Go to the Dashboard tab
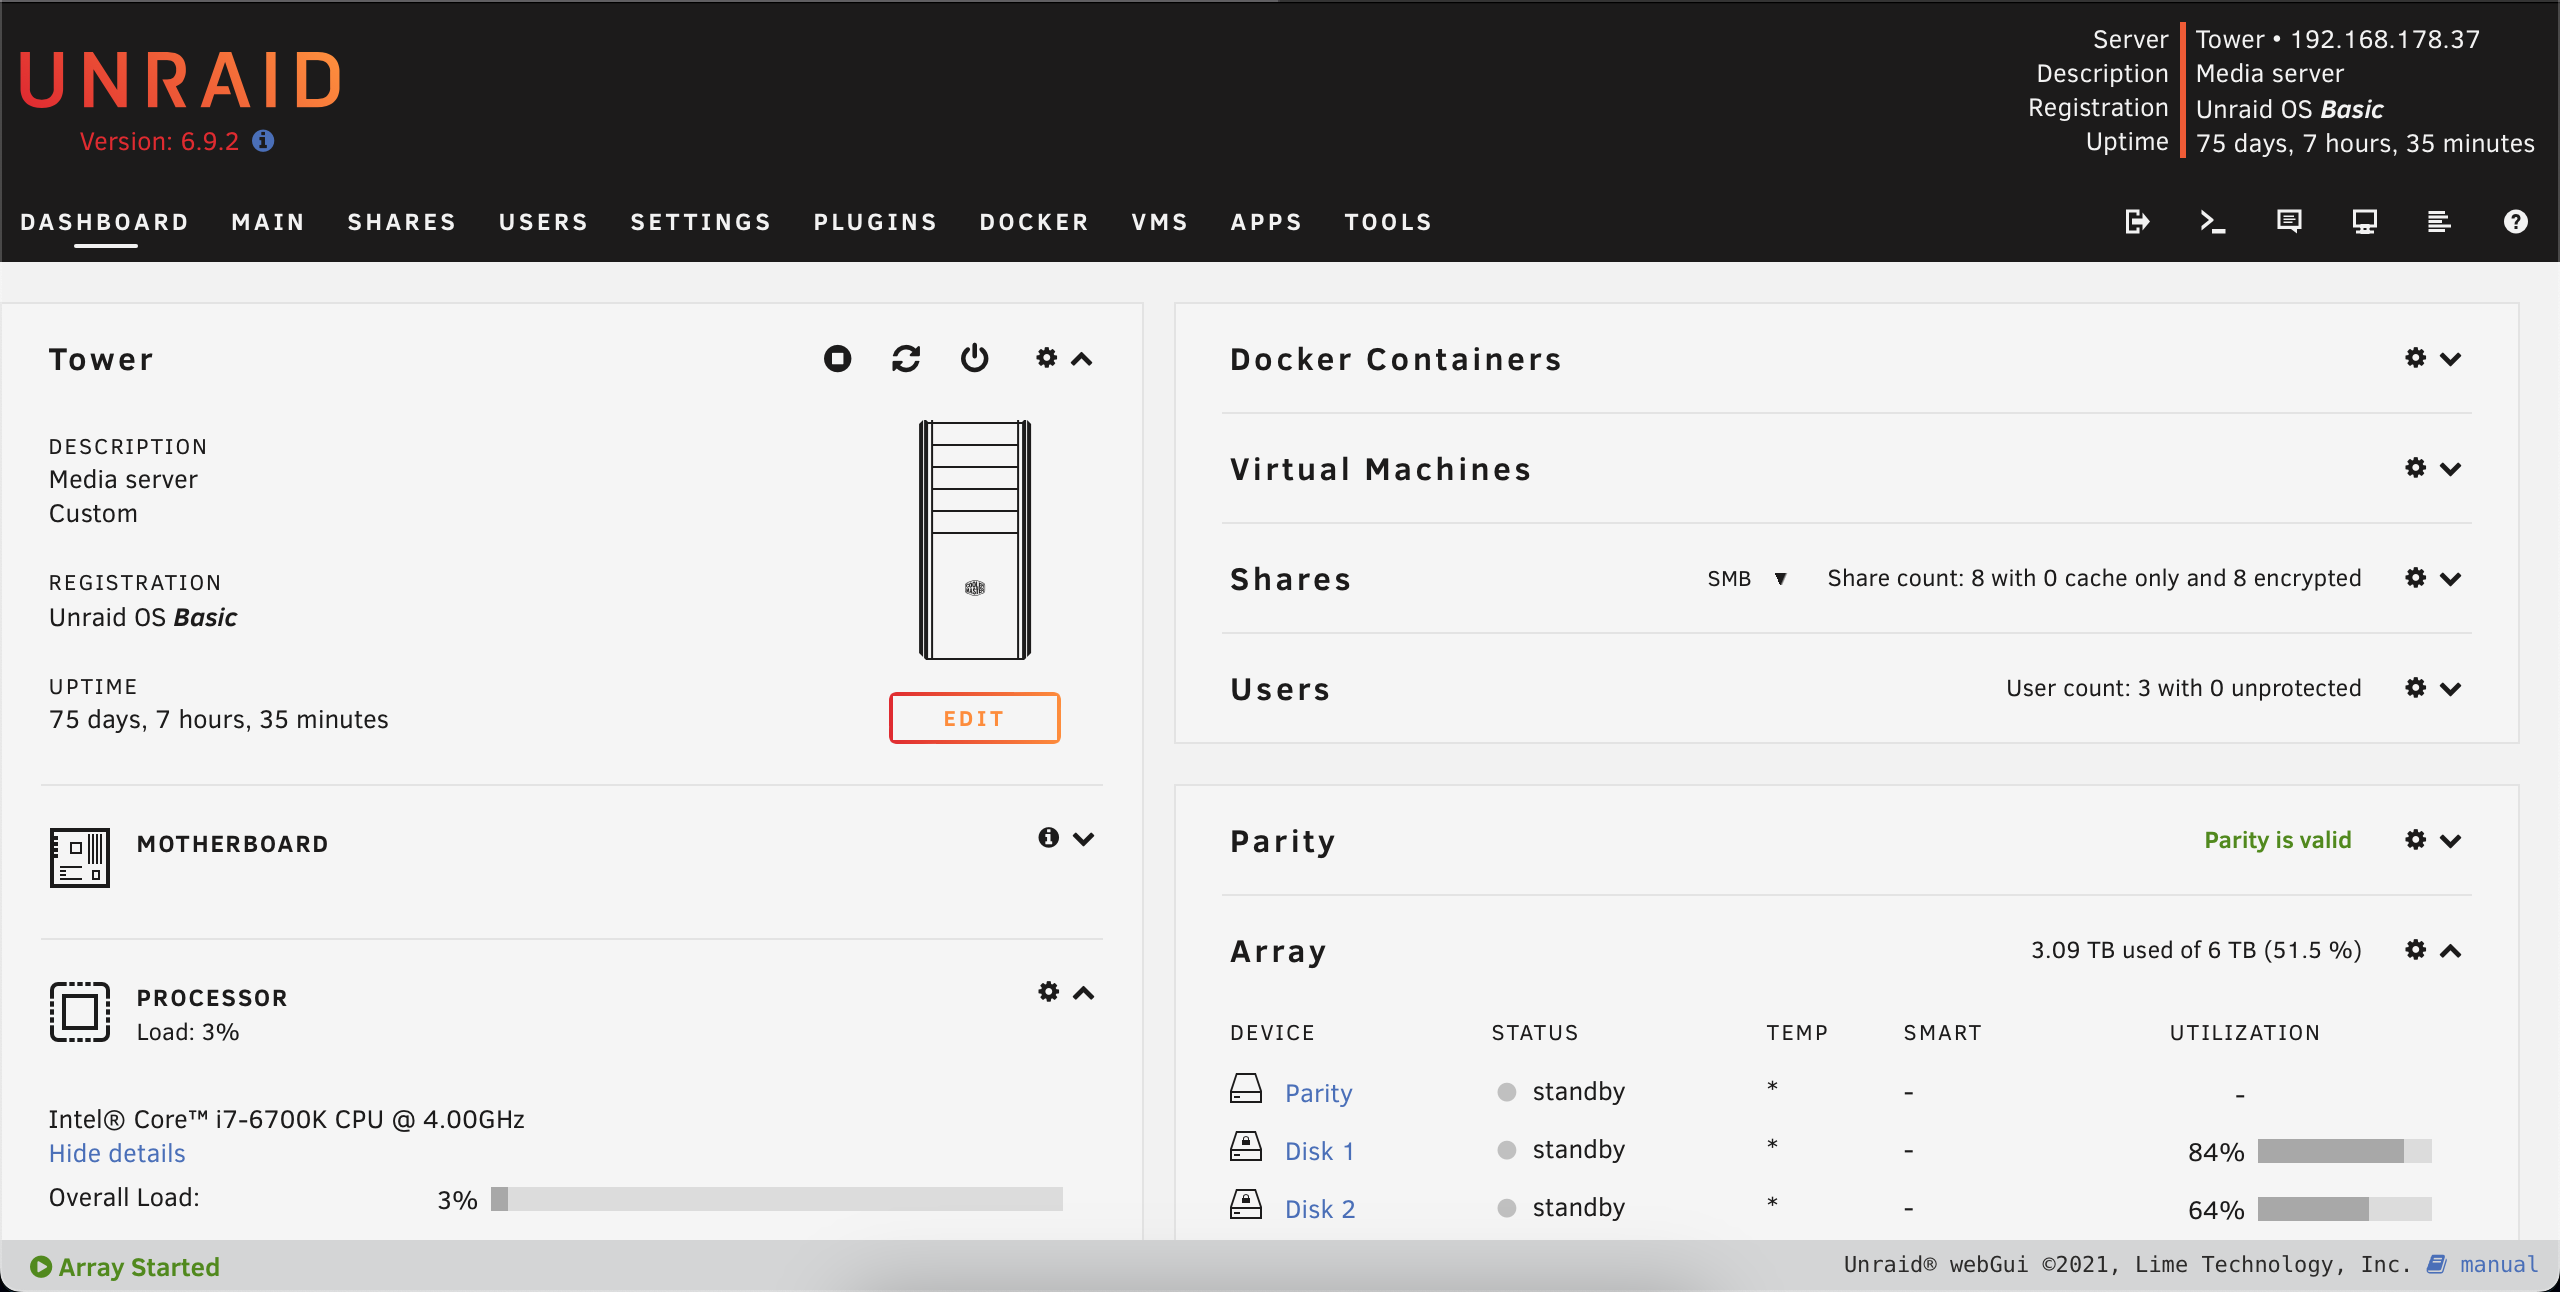 (x=105, y=222)
